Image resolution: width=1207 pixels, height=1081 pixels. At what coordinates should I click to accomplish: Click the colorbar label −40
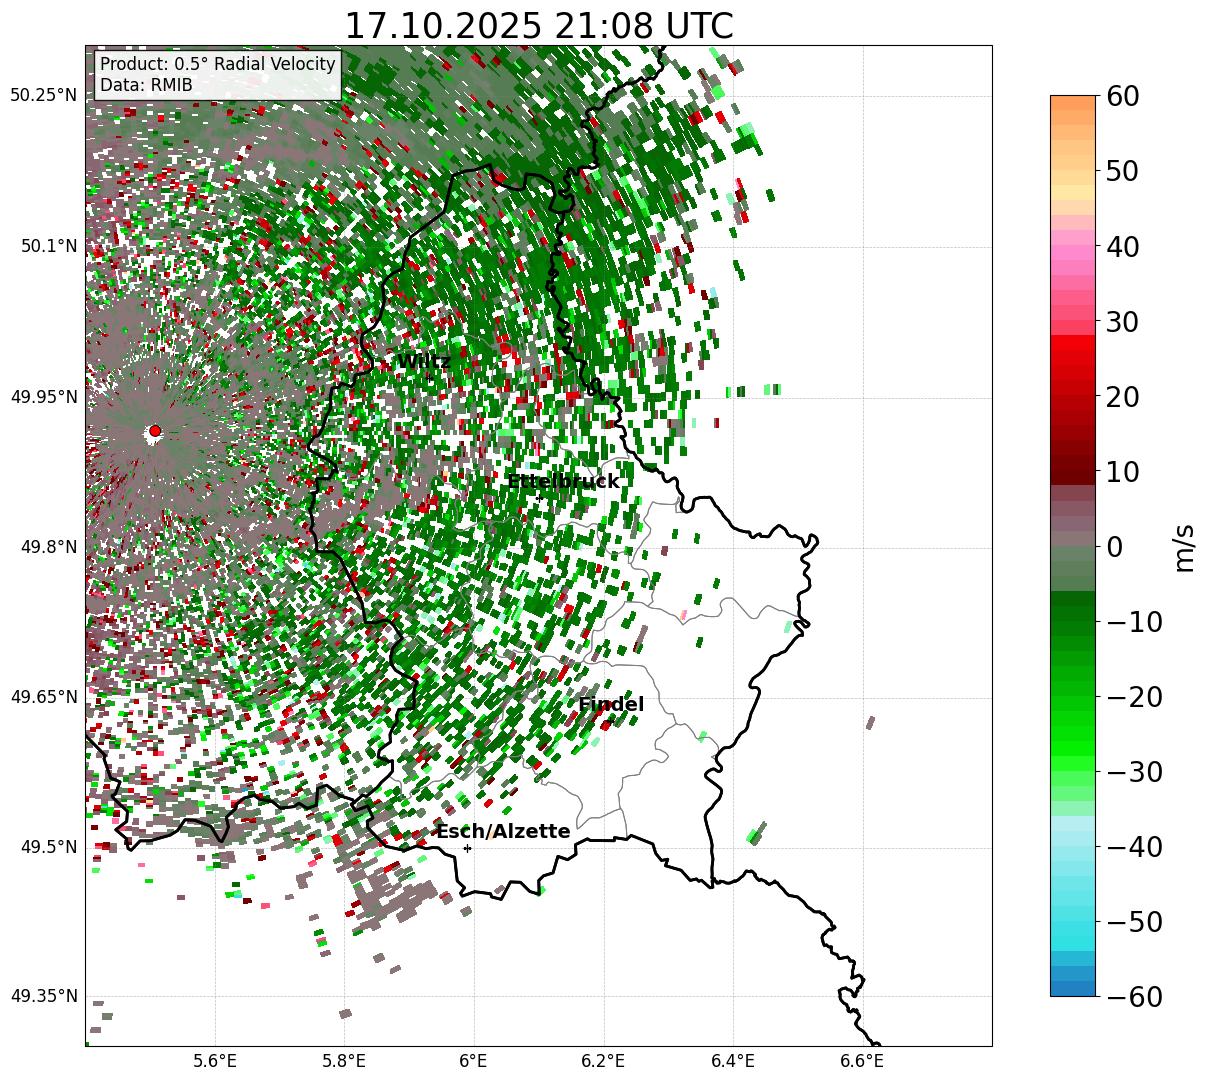click(x=1134, y=847)
